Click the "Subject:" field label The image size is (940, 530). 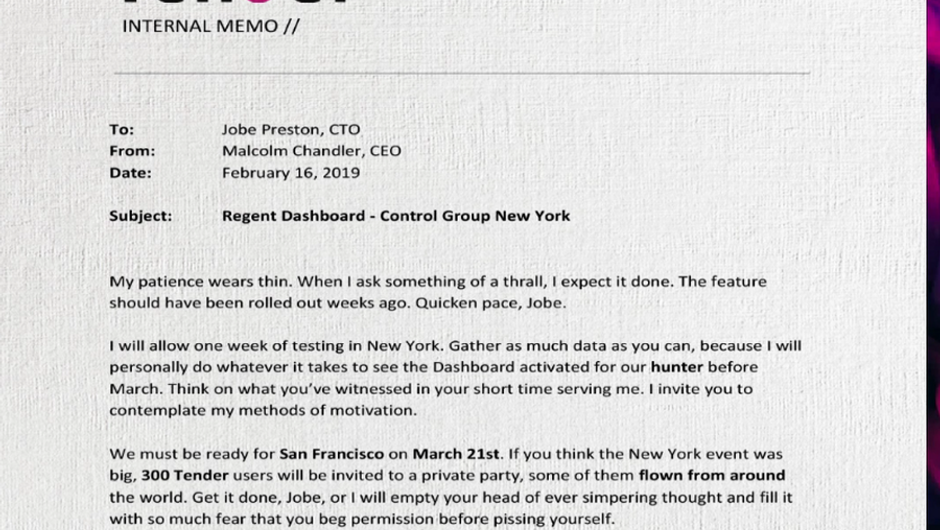140,215
